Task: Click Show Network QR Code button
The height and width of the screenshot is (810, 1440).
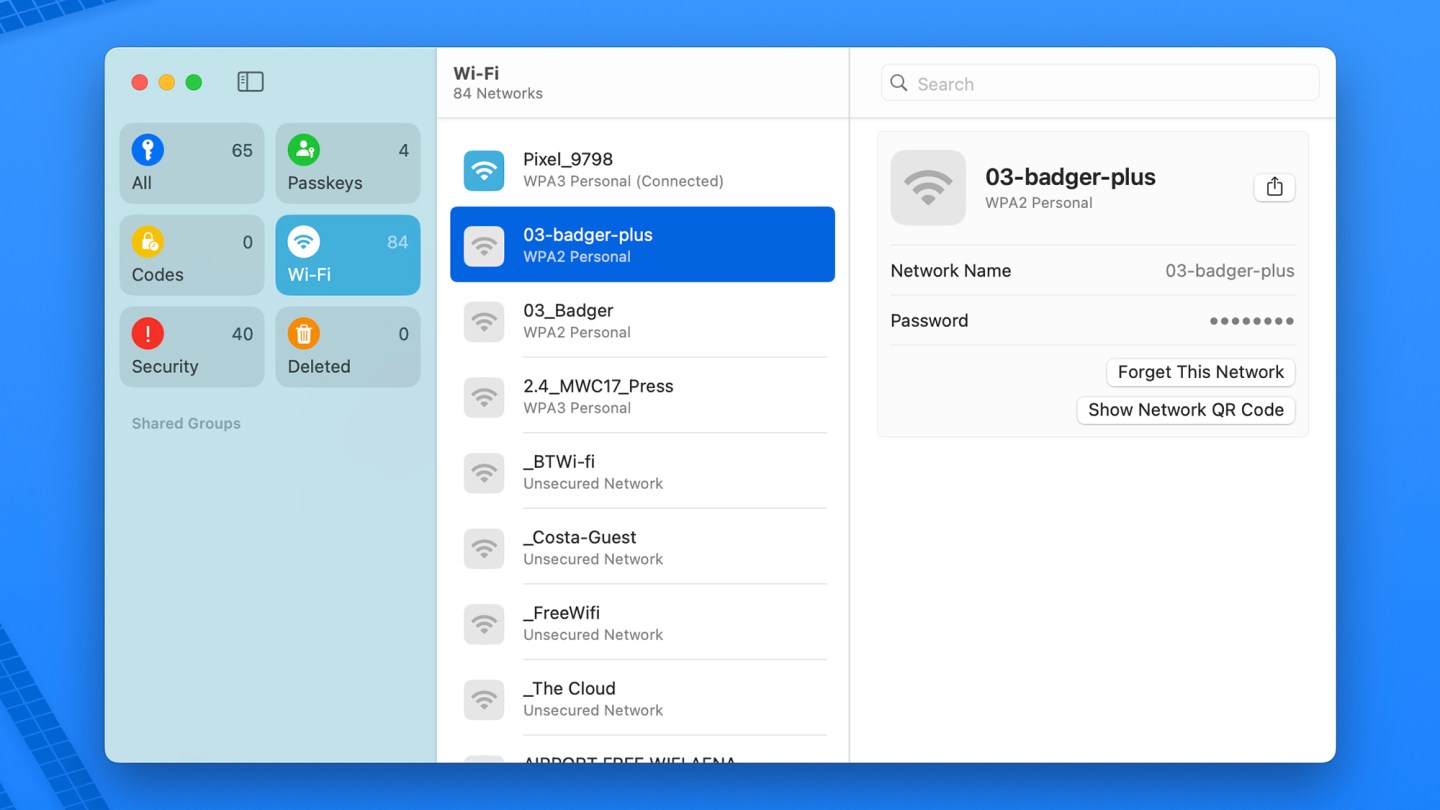Action: click(x=1185, y=410)
